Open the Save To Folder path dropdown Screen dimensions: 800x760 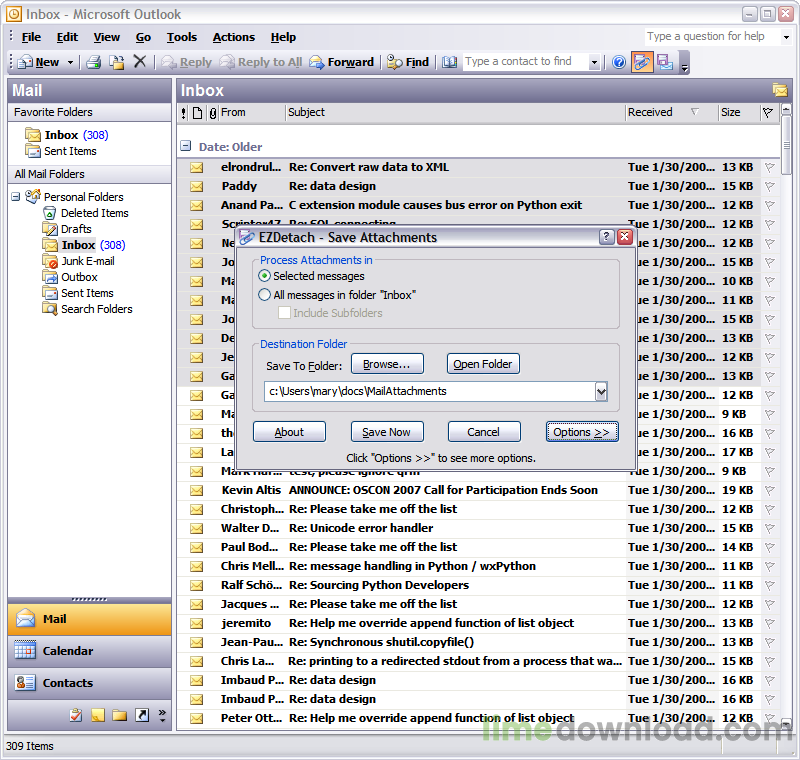pyautogui.click(x=600, y=392)
